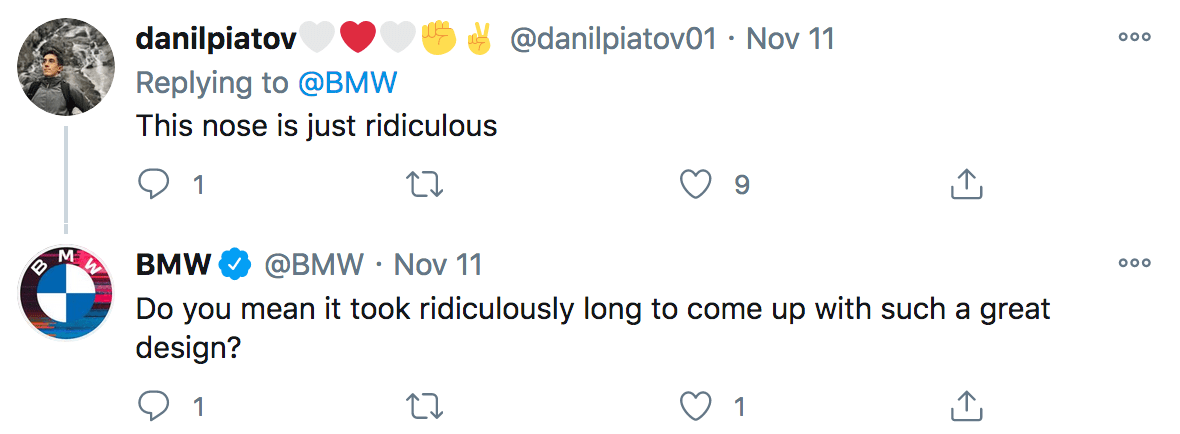Reply to BMW's tweet
The width and height of the screenshot is (1180, 434).
(155, 406)
